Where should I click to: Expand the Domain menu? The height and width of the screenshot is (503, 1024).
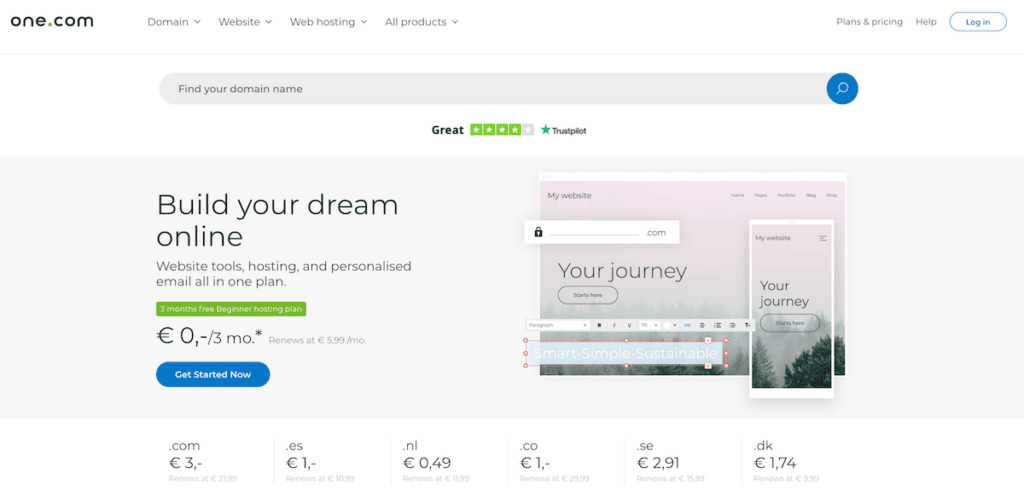tap(174, 22)
